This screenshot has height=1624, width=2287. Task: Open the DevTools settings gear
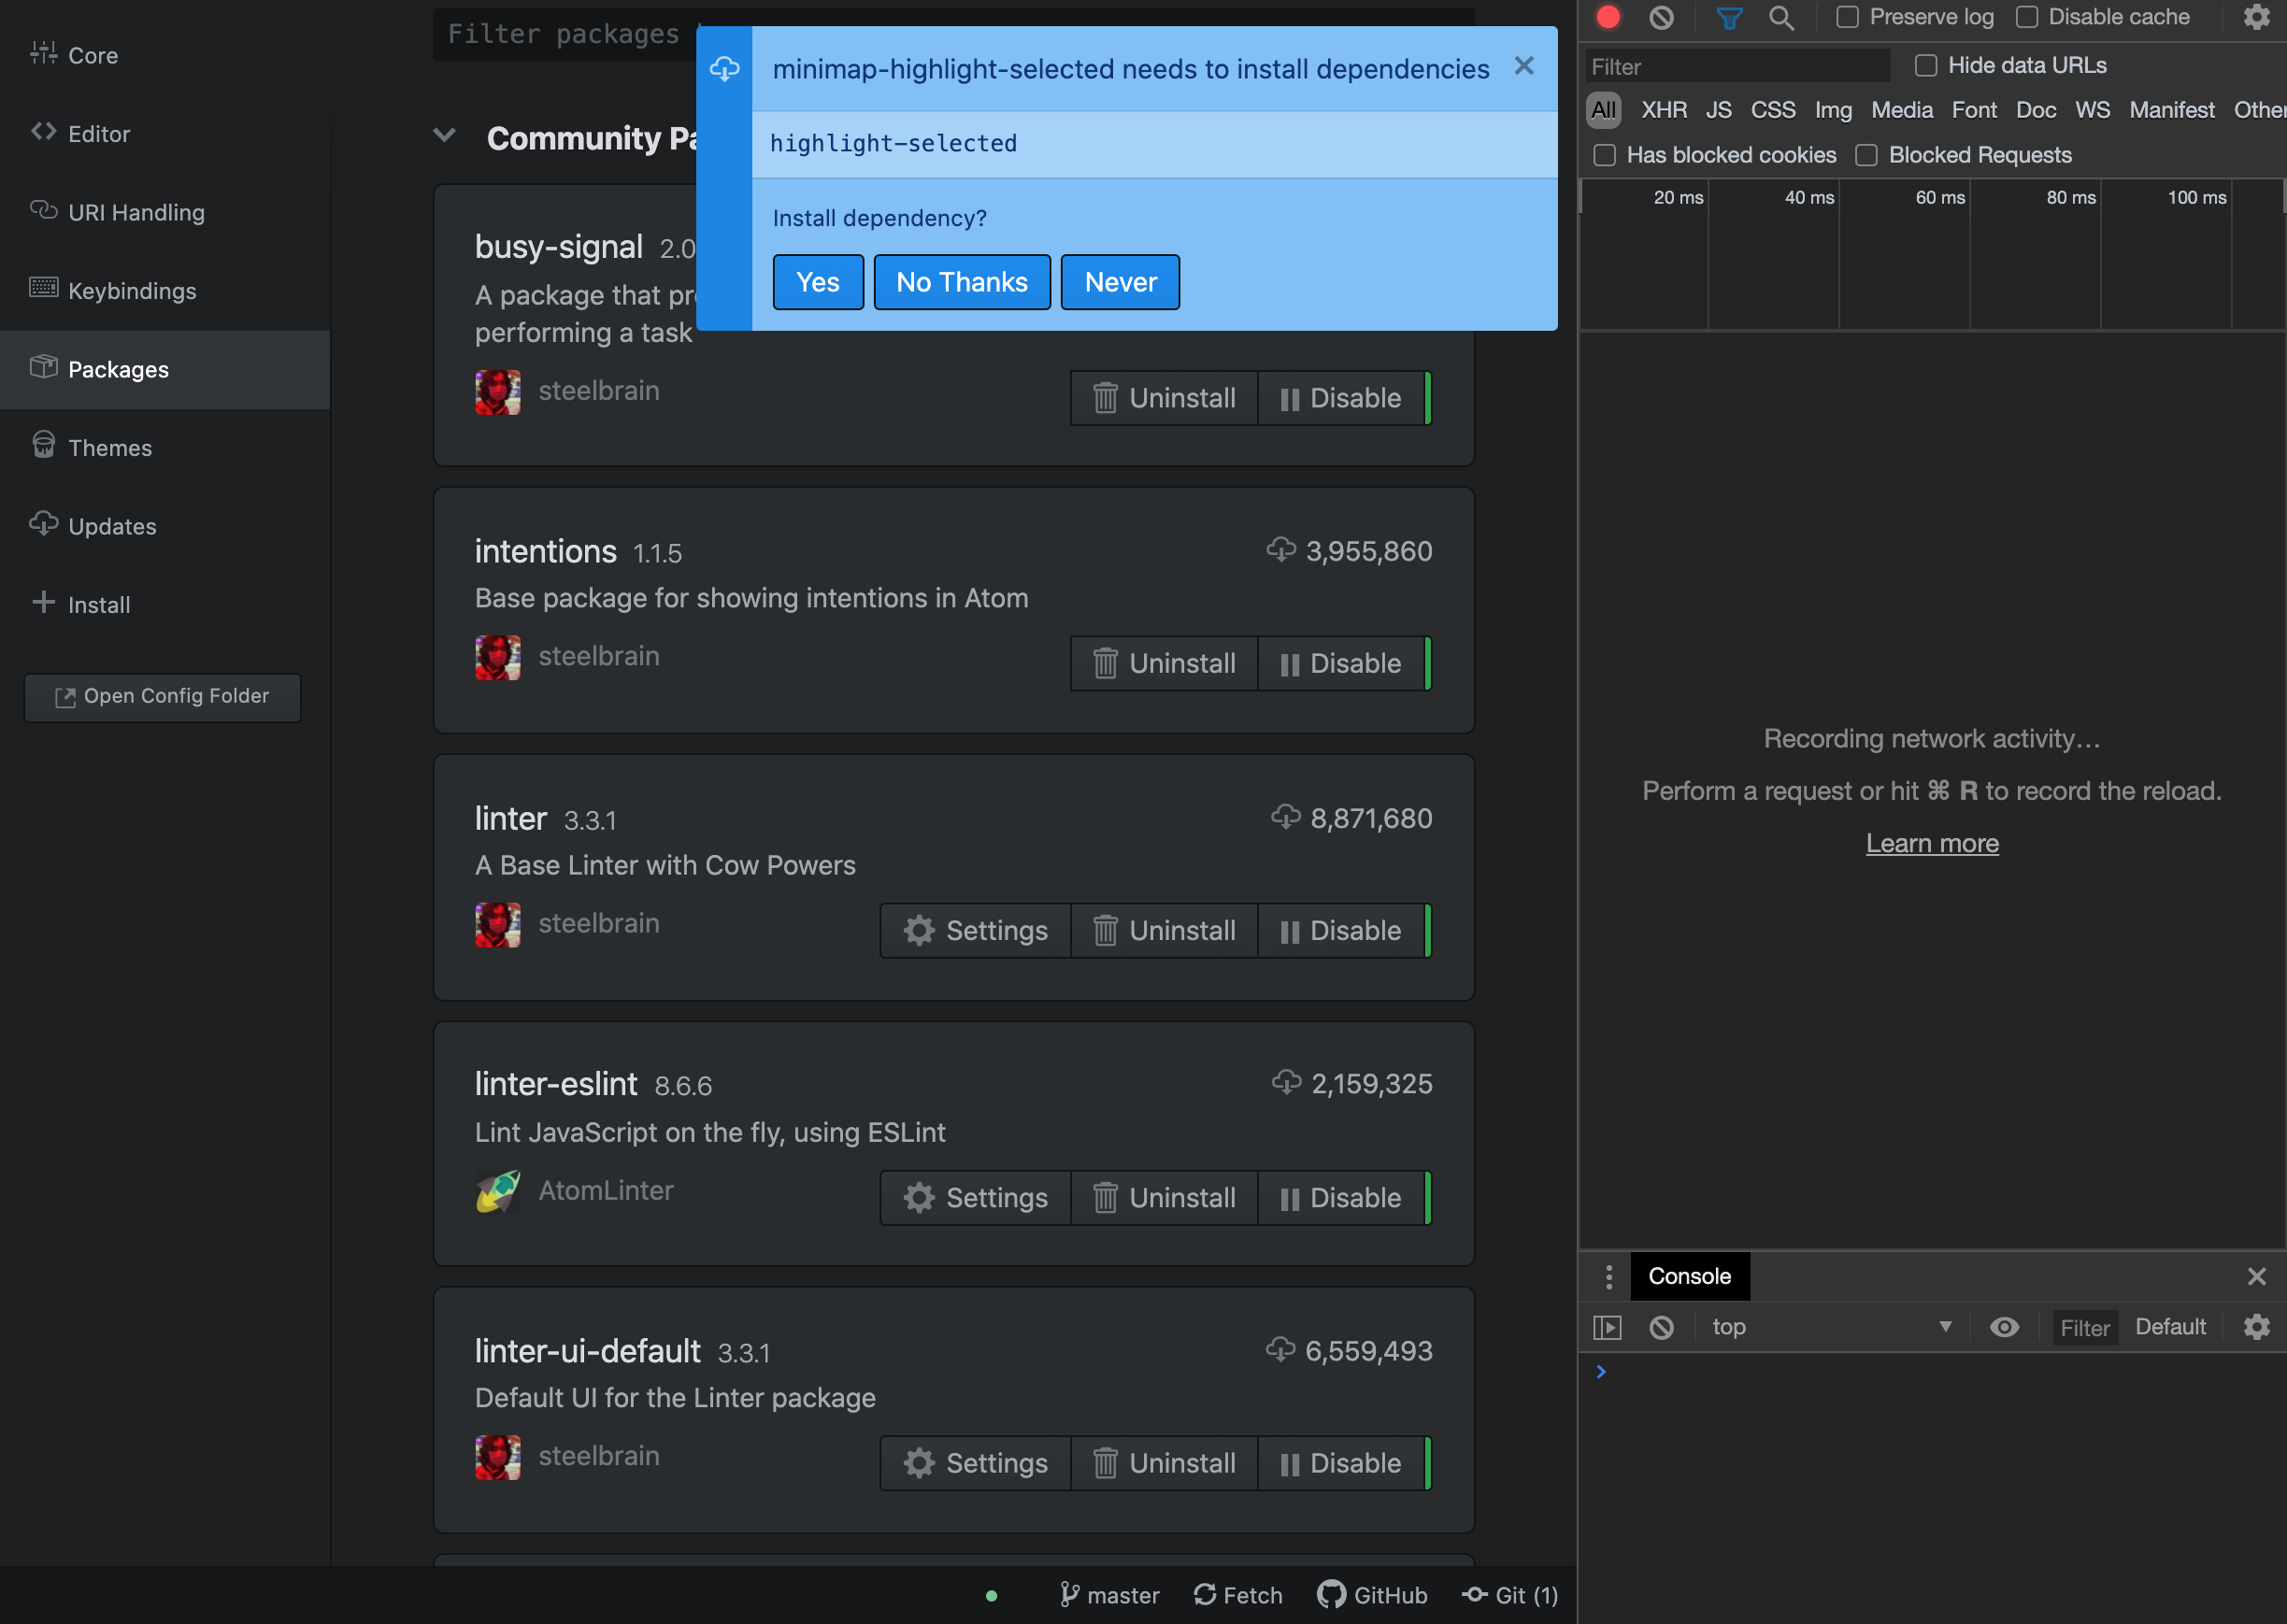pos(2256,17)
